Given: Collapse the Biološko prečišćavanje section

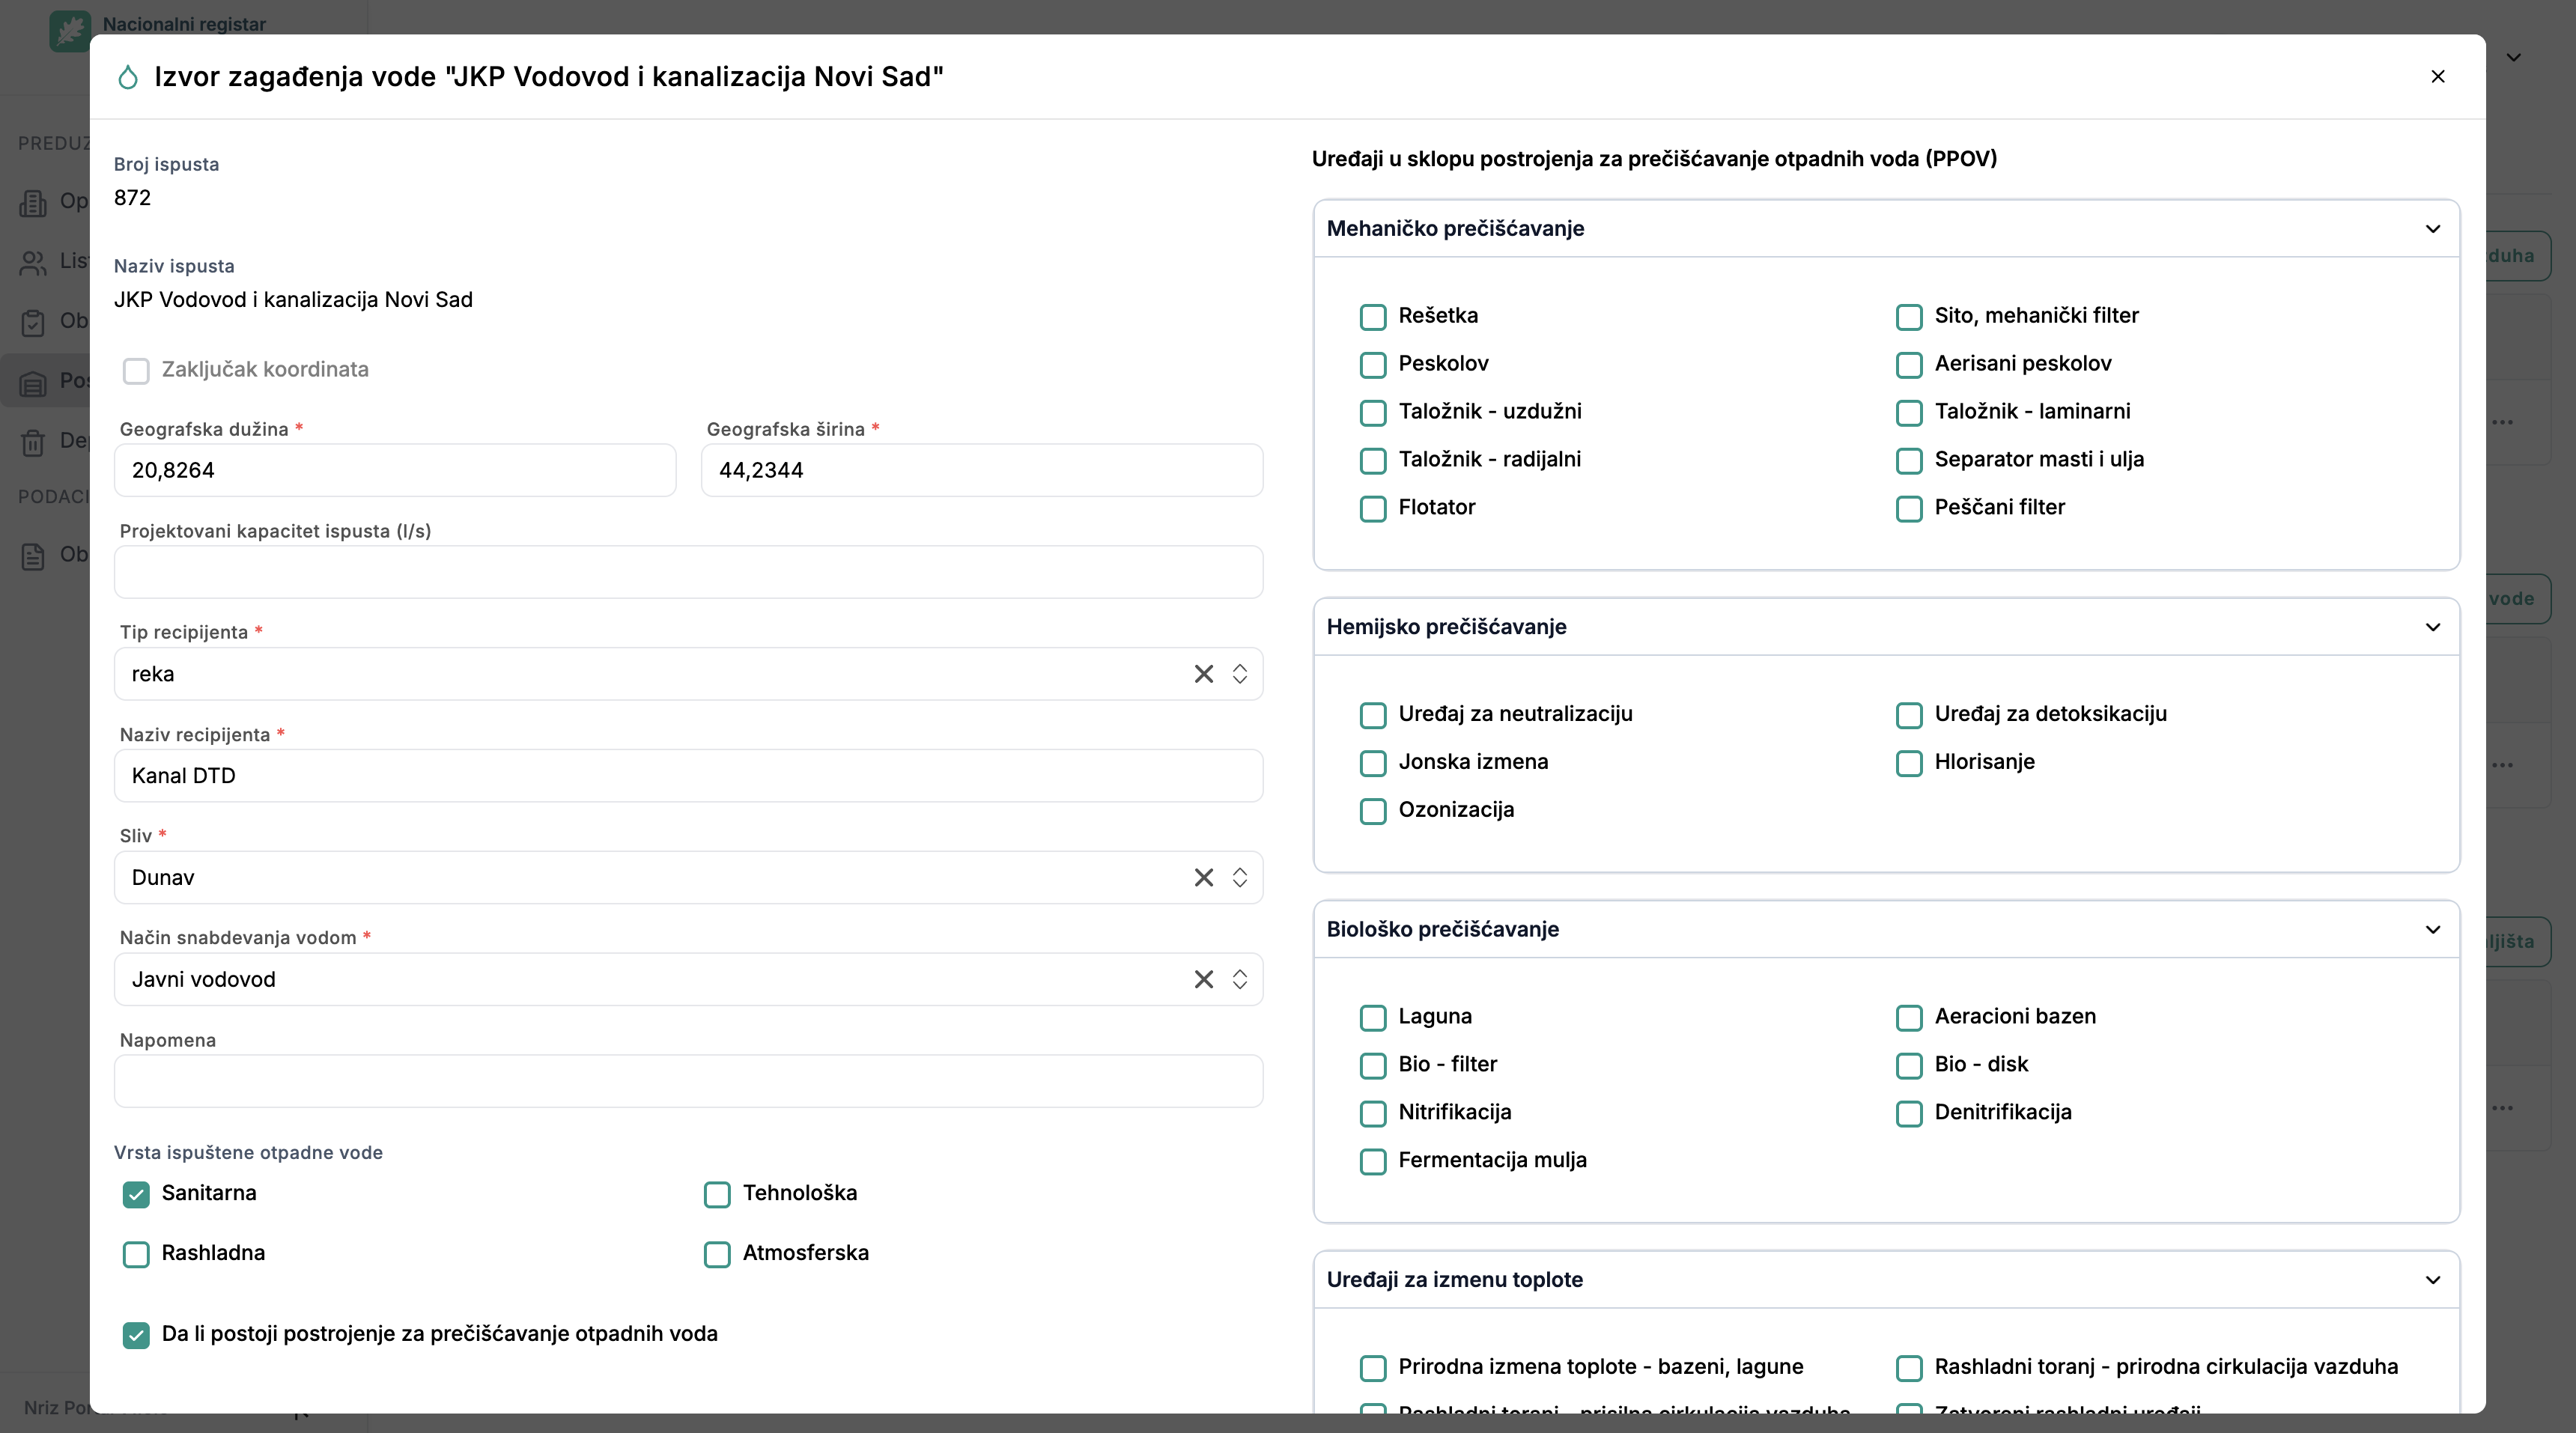Looking at the screenshot, I should (x=2433, y=930).
